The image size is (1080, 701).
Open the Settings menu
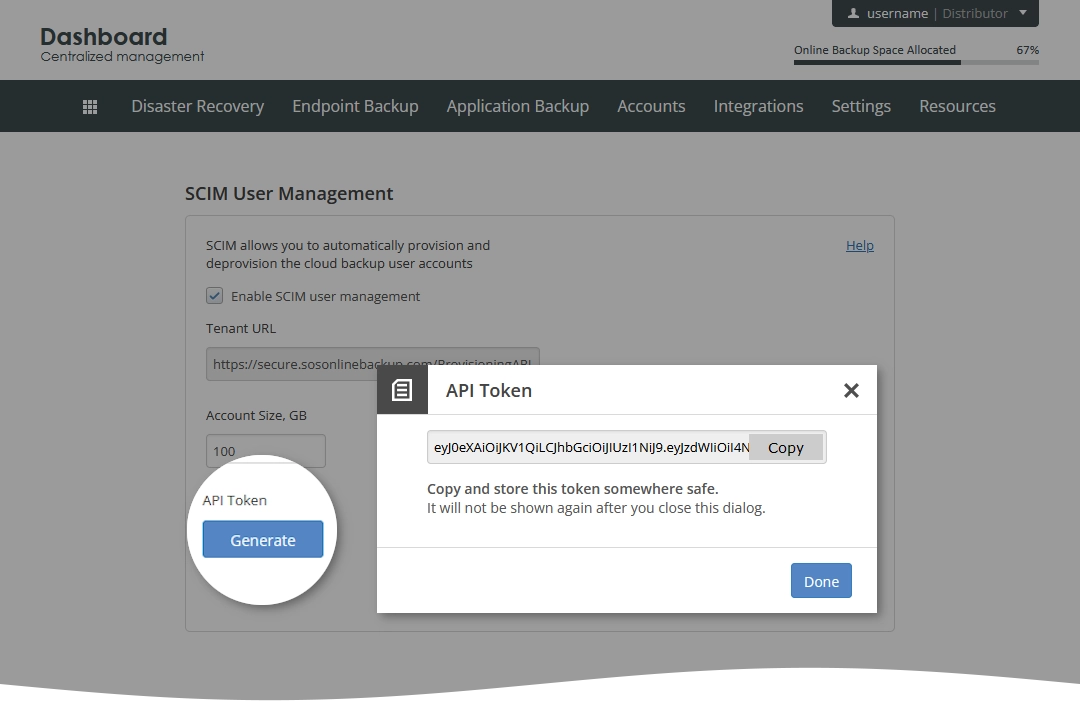click(x=861, y=106)
